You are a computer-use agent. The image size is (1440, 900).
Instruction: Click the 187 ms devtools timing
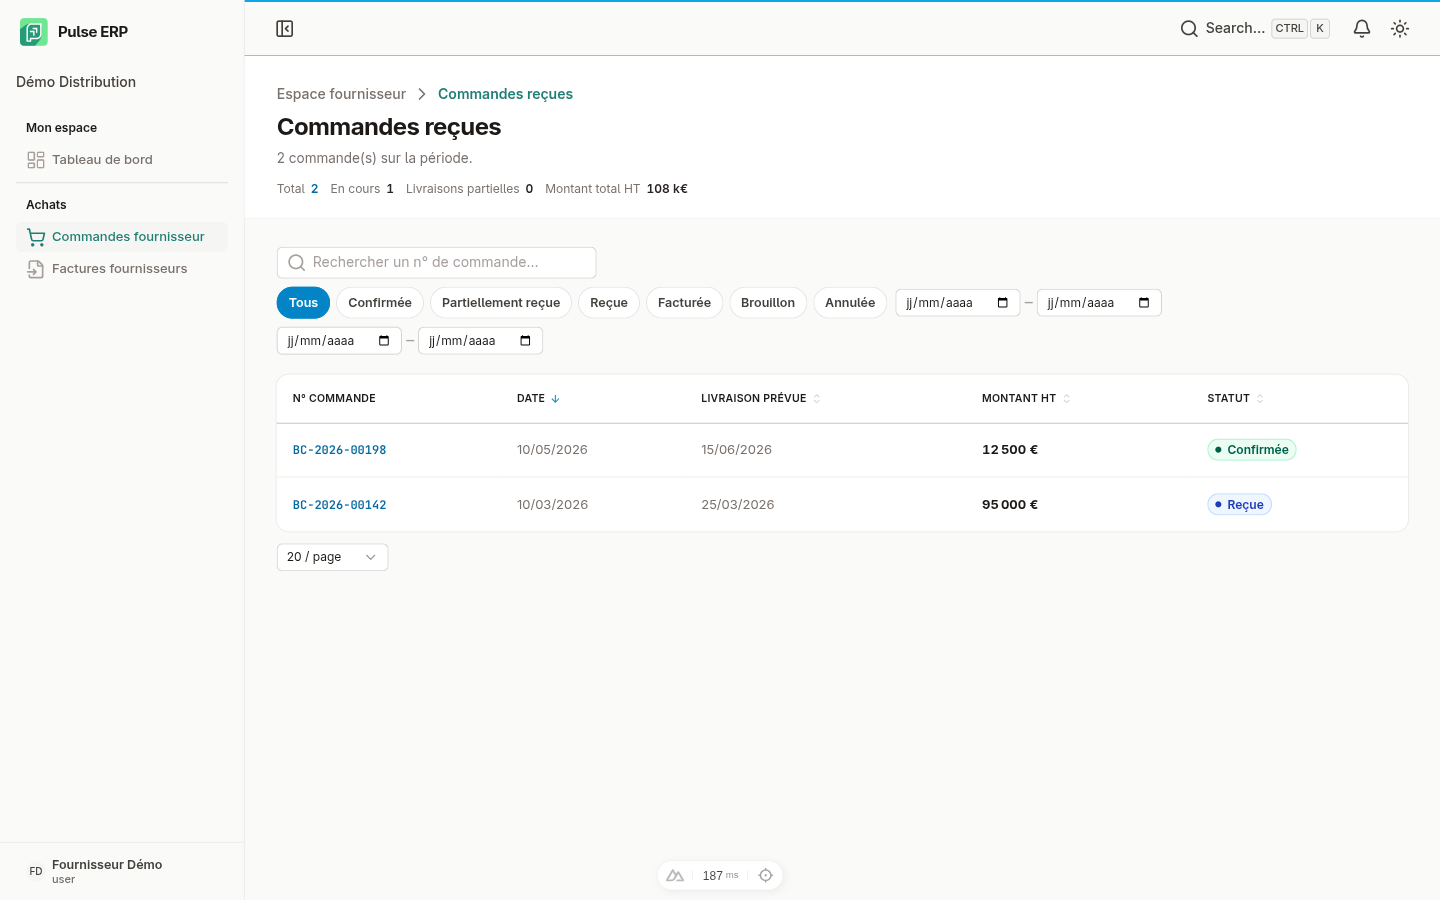[720, 876]
